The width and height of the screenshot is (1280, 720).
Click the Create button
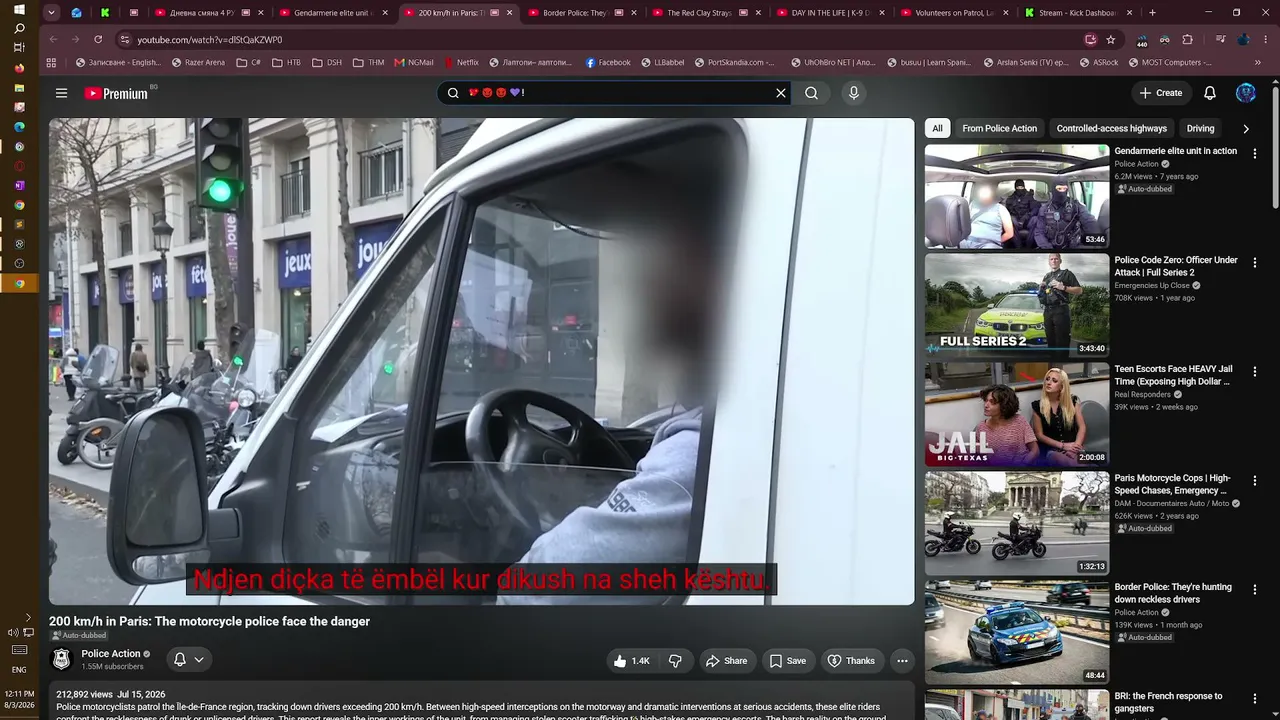point(1161,93)
